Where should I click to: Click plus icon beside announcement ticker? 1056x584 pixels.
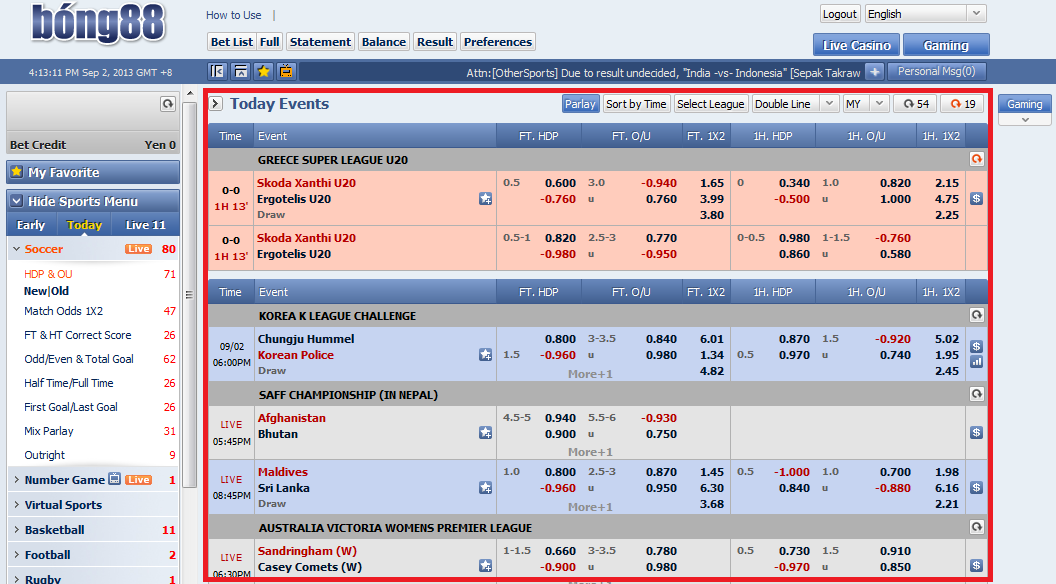pos(874,71)
